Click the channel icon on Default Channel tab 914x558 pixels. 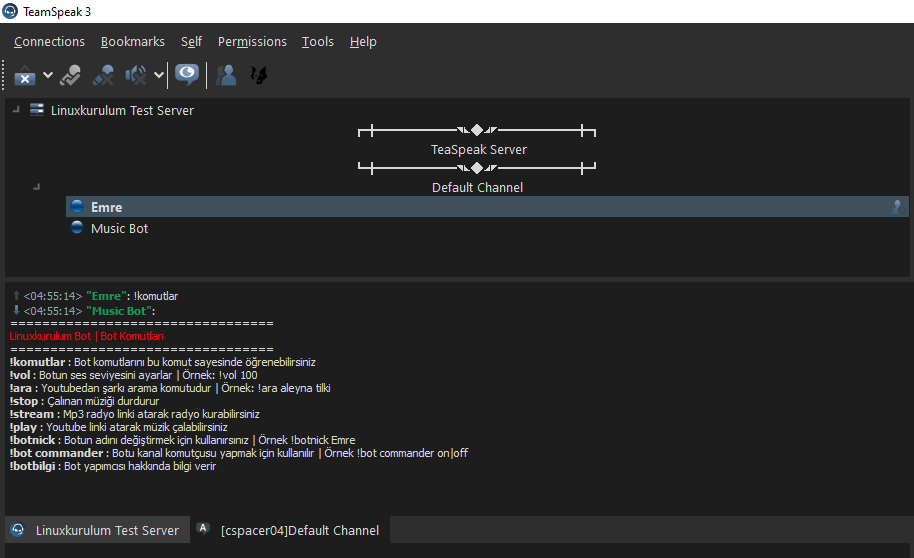(x=203, y=528)
